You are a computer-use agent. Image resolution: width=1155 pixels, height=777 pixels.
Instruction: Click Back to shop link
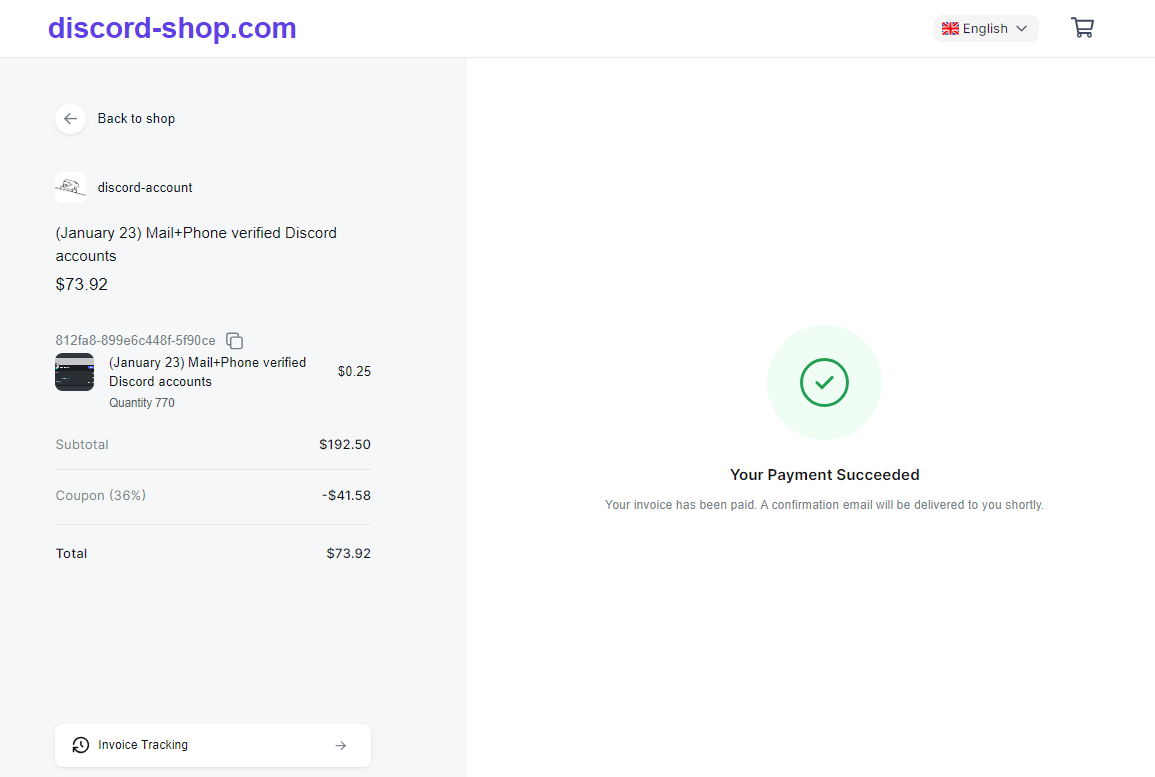136,119
